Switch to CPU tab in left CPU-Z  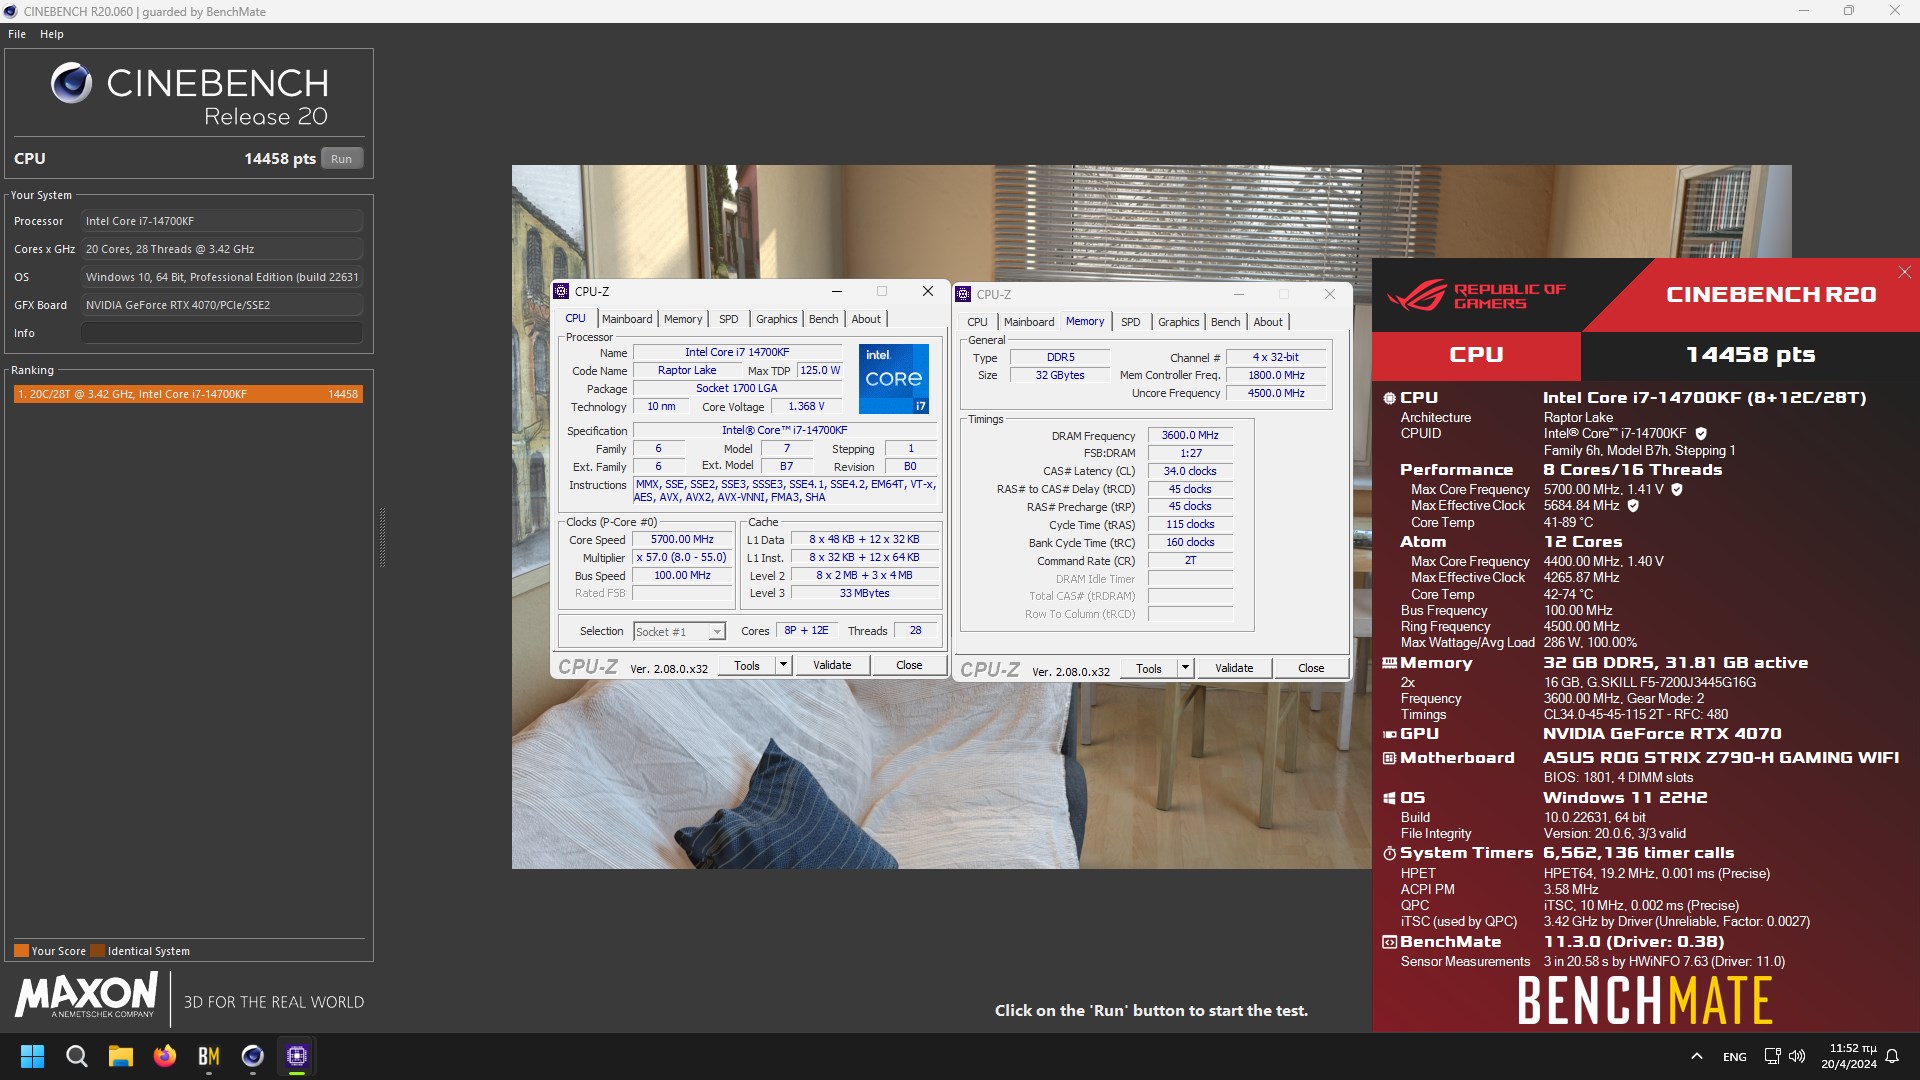[576, 319]
